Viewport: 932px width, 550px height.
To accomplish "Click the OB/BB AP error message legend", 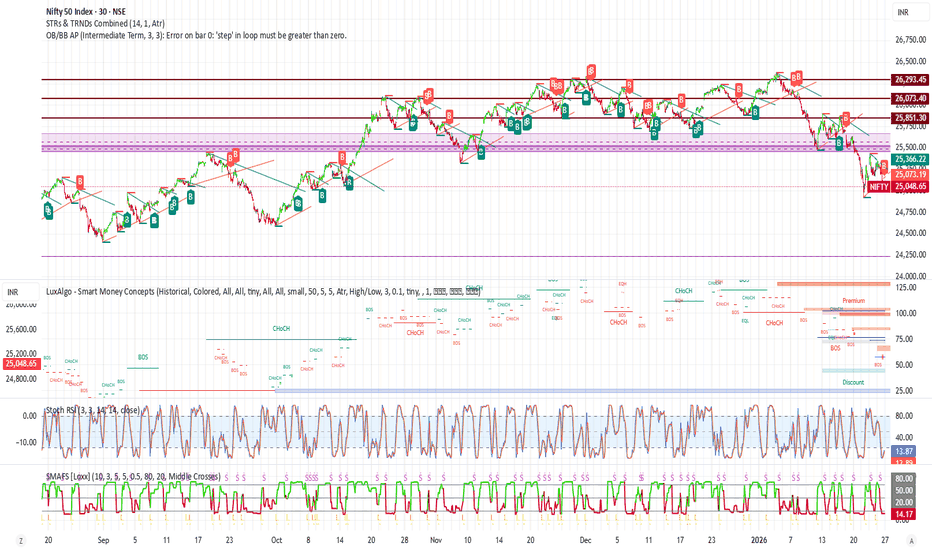I will coord(196,35).
